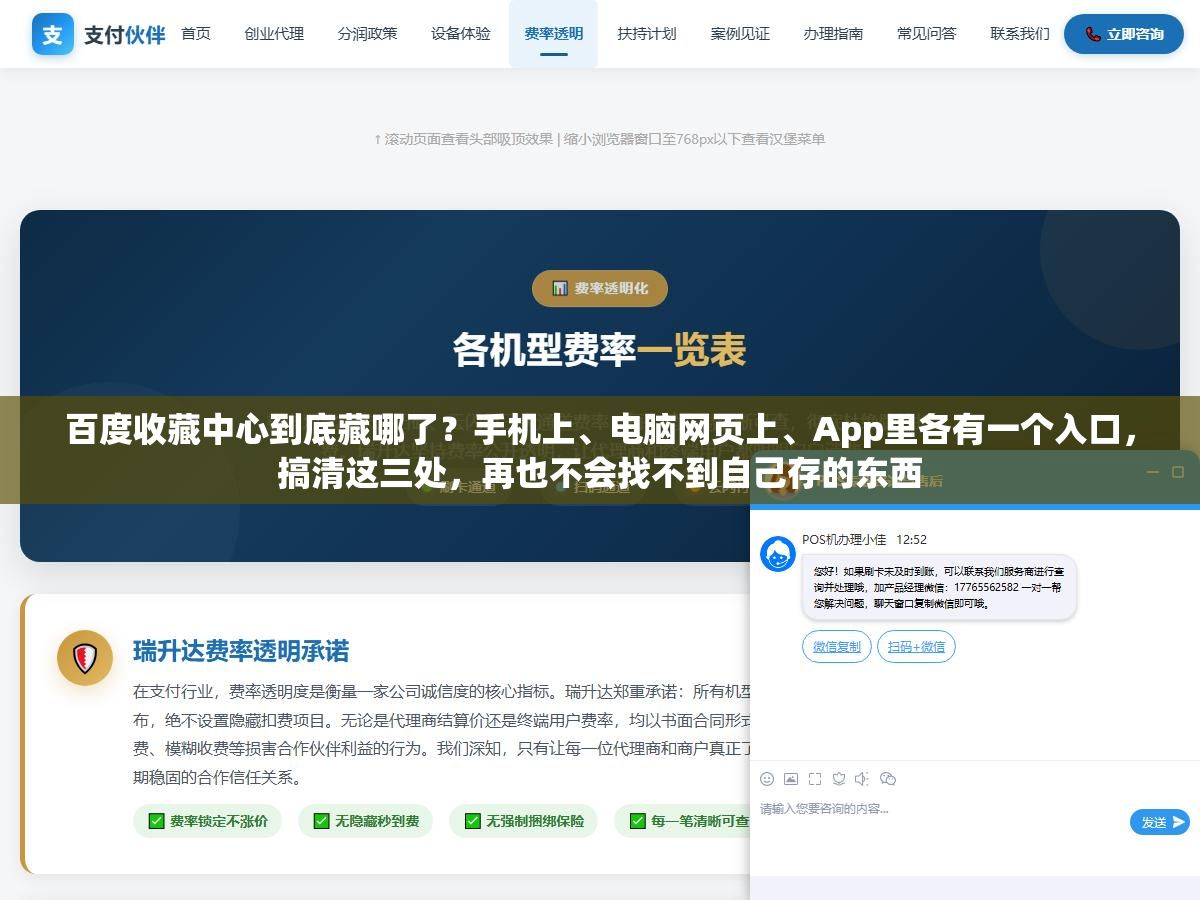Click the 每一笔清晰可查 check badge
Viewport: 1200px width, 900px height.
click(x=684, y=821)
